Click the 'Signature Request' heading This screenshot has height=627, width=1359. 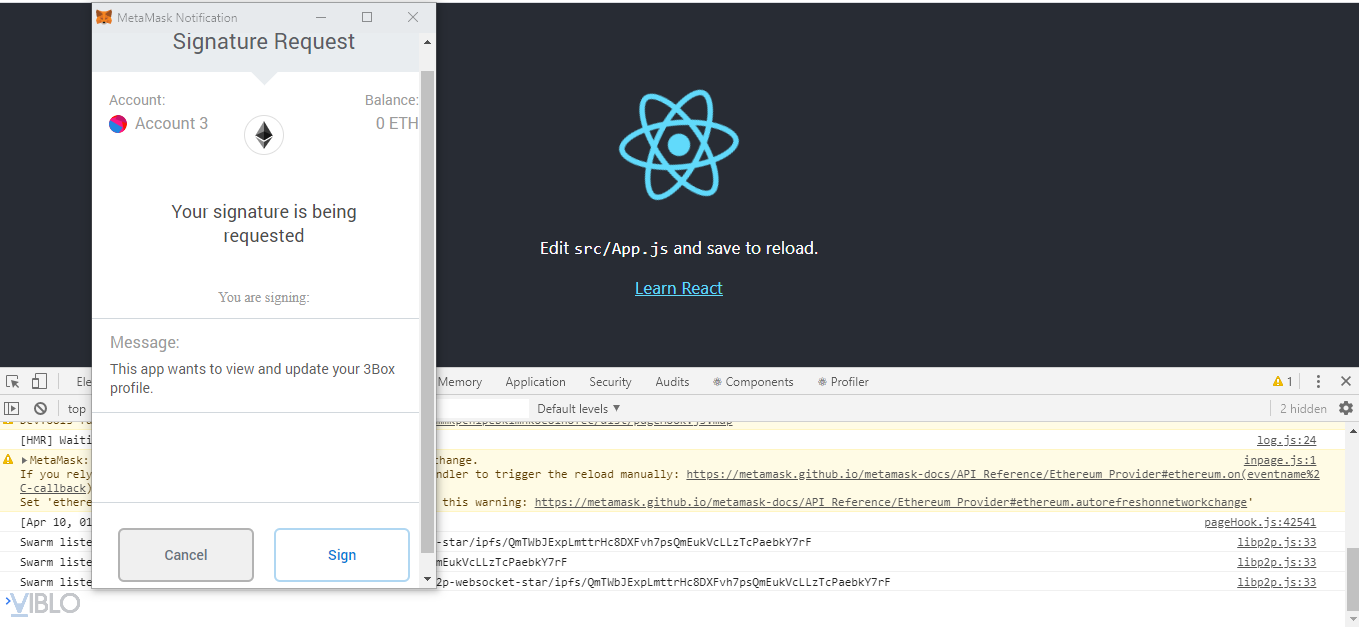tap(264, 41)
